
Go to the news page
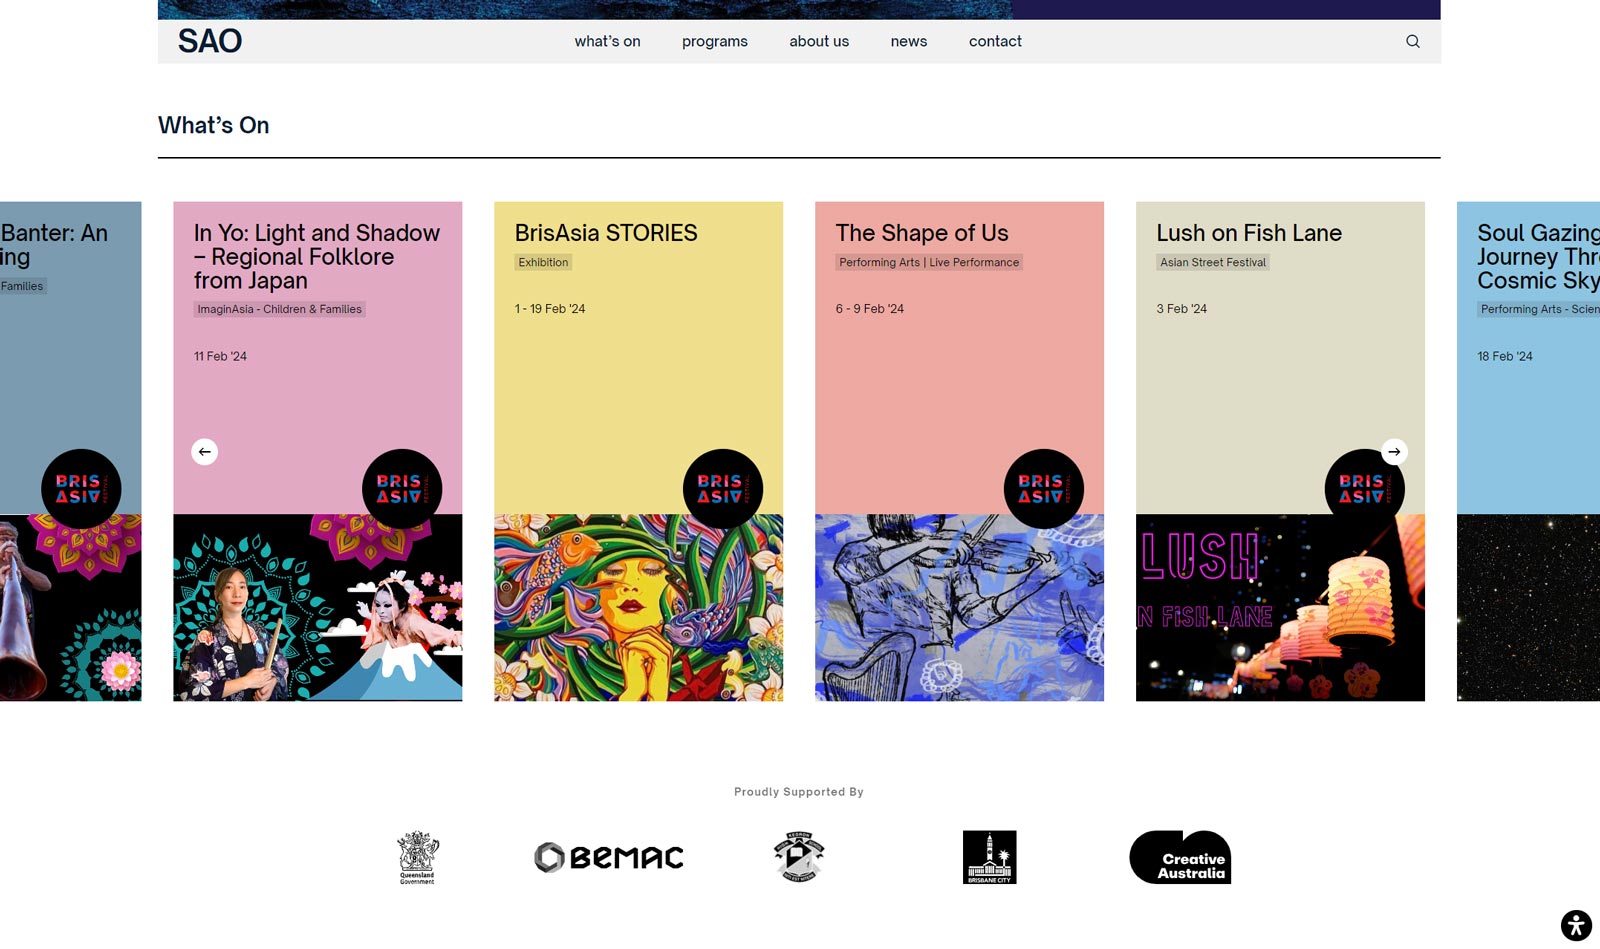point(909,41)
